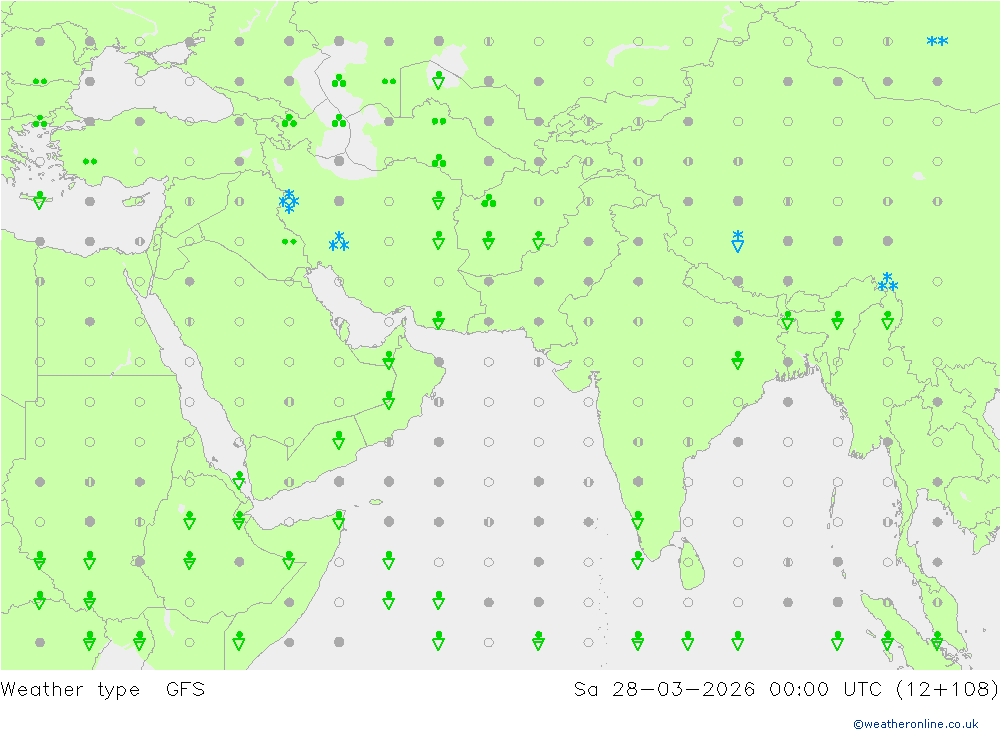Select the blue double-asterisk snow symbol in the top right
1000x733 pixels.
(x=937, y=41)
